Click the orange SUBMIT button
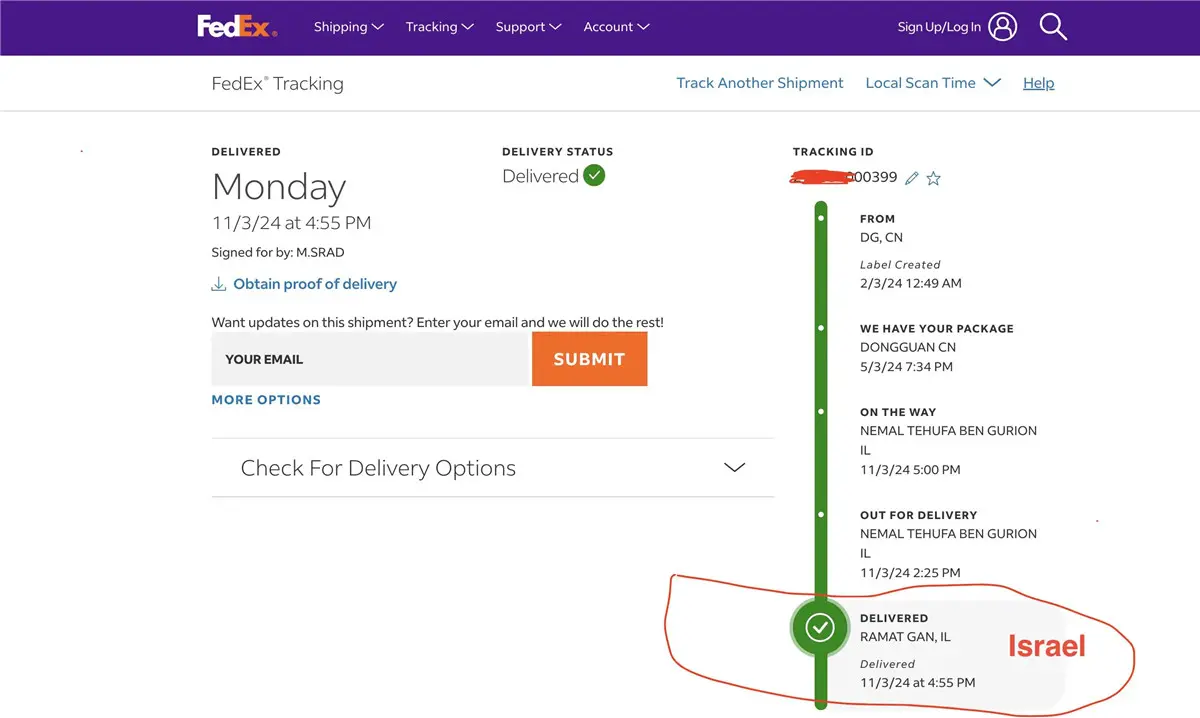Viewport: 1200px width, 718px height. [x=589, y=359]
